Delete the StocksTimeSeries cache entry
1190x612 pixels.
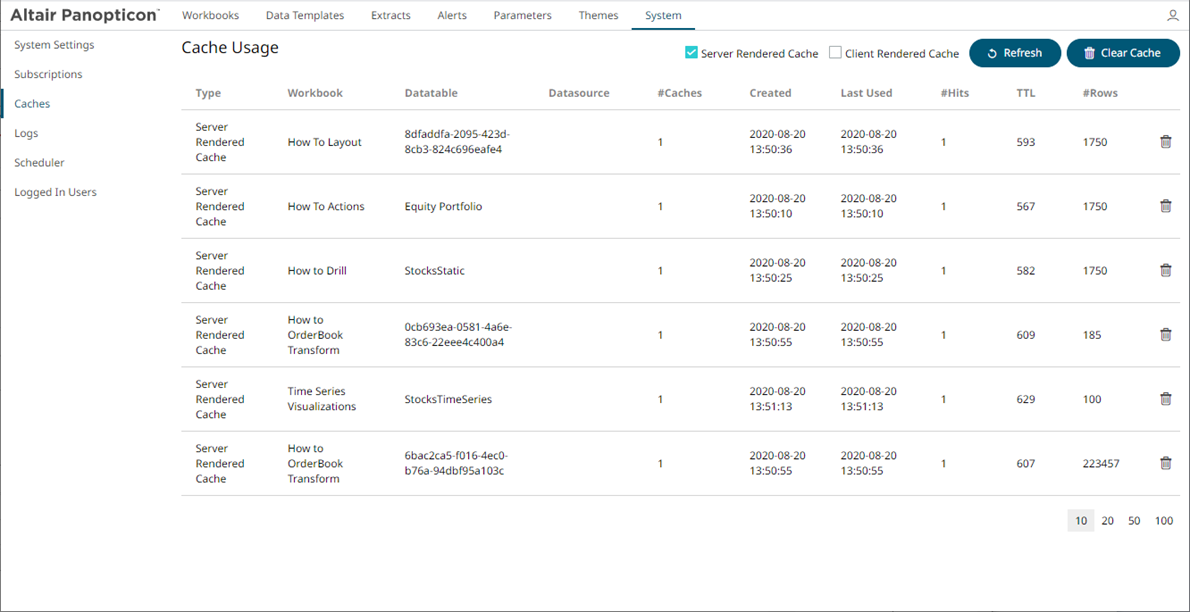coord(1165,399)
